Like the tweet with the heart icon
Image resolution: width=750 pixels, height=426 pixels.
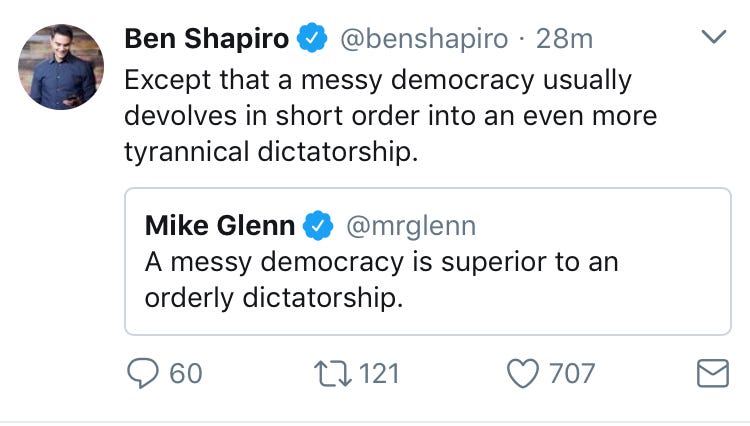(x=523, y=374)
